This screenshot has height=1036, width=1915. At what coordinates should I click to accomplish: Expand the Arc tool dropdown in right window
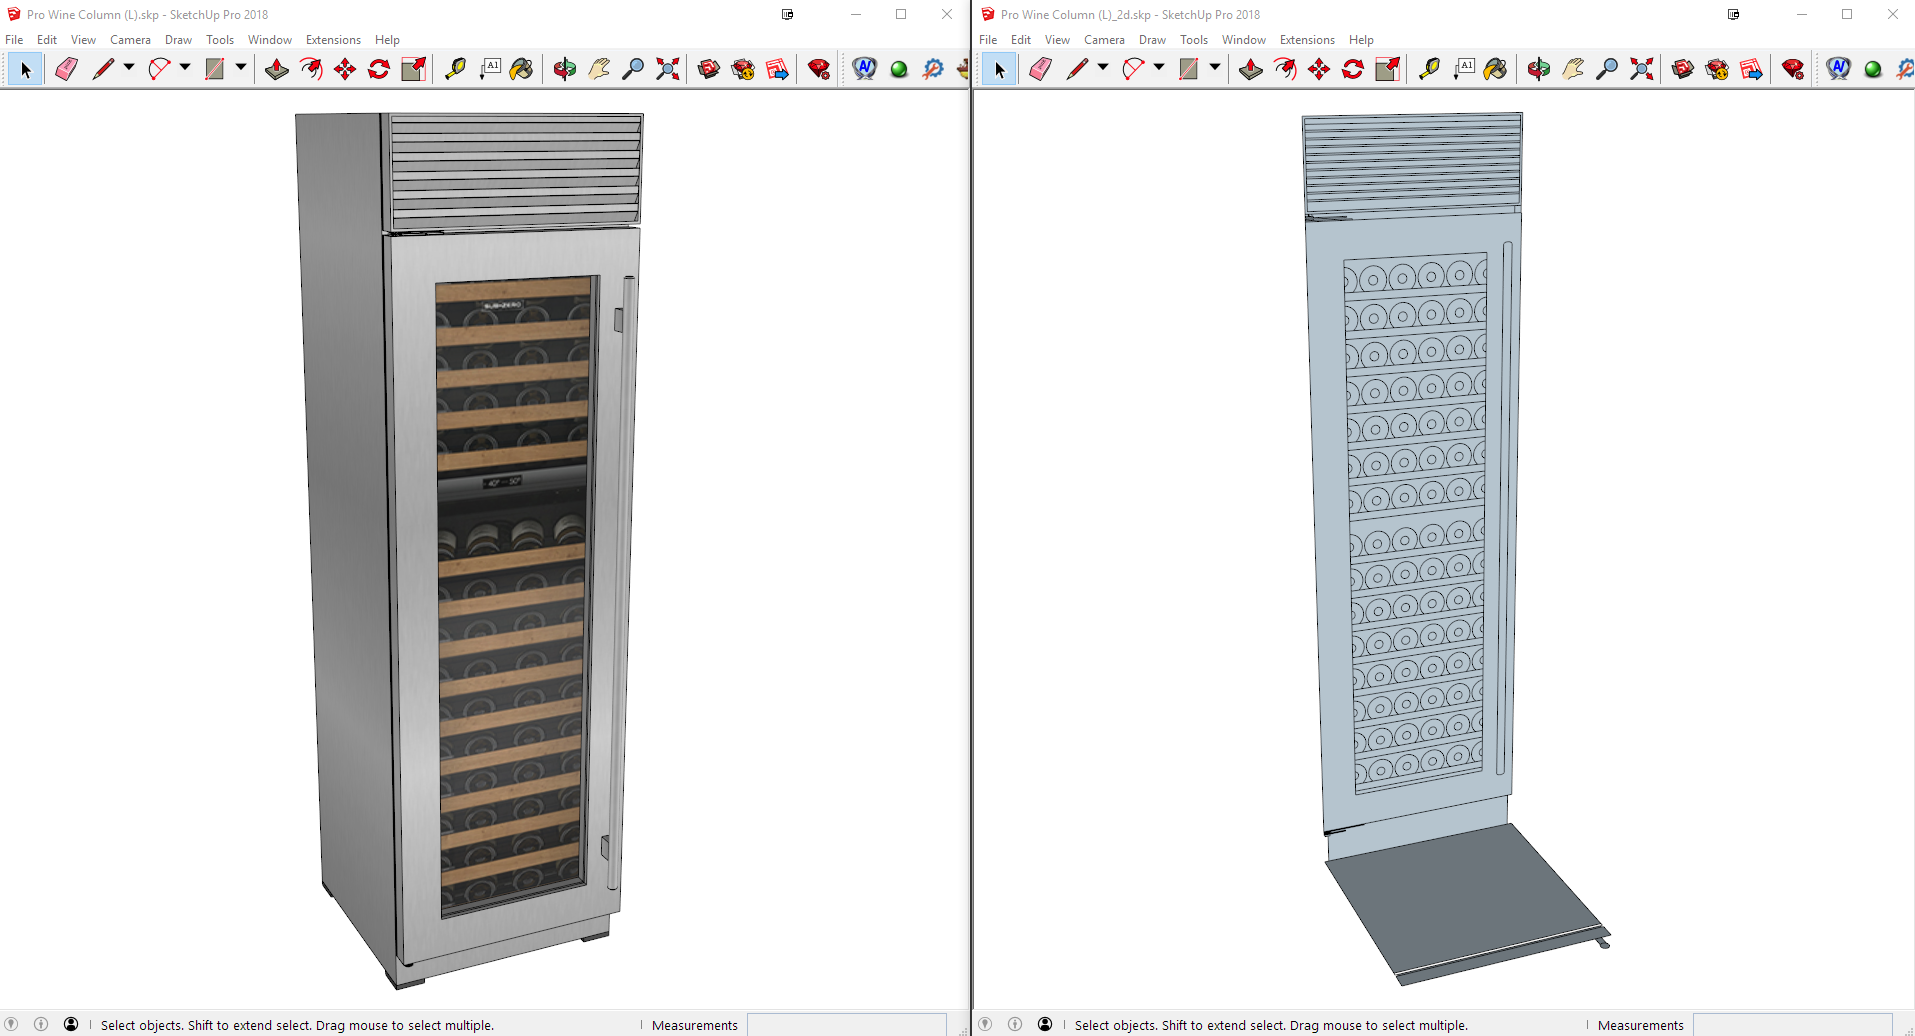point(1159,68)
